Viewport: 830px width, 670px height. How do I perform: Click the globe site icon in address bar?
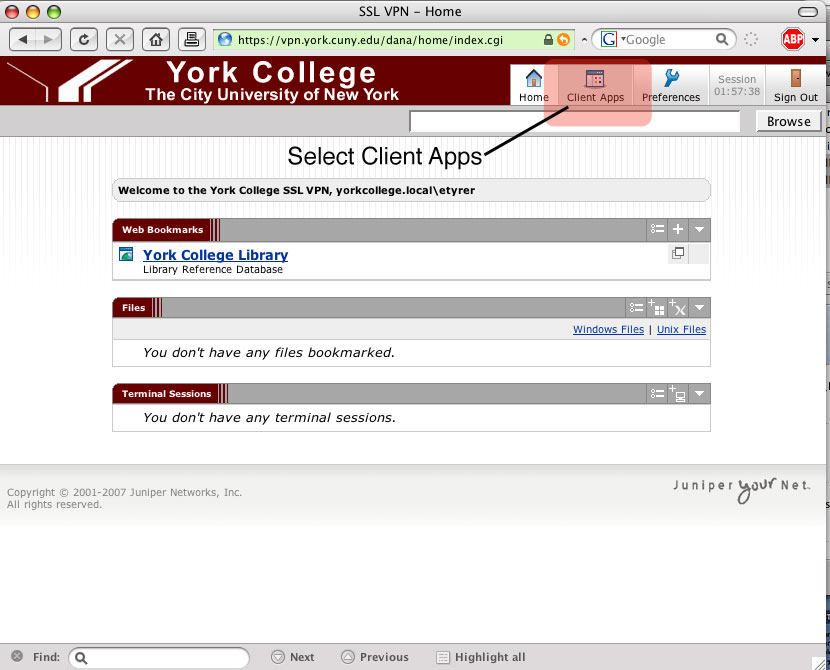(225, 40)
